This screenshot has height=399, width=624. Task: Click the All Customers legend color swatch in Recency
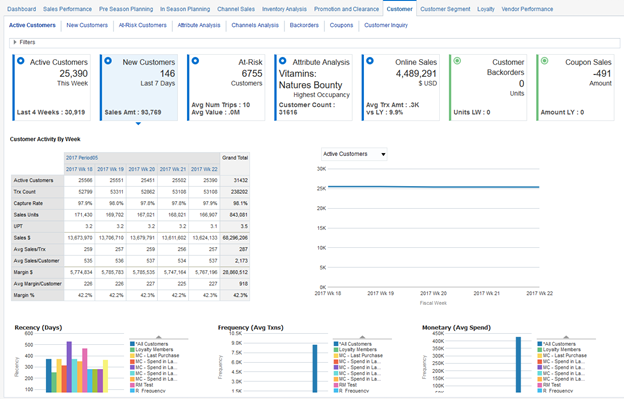click(x=133, y=344)
